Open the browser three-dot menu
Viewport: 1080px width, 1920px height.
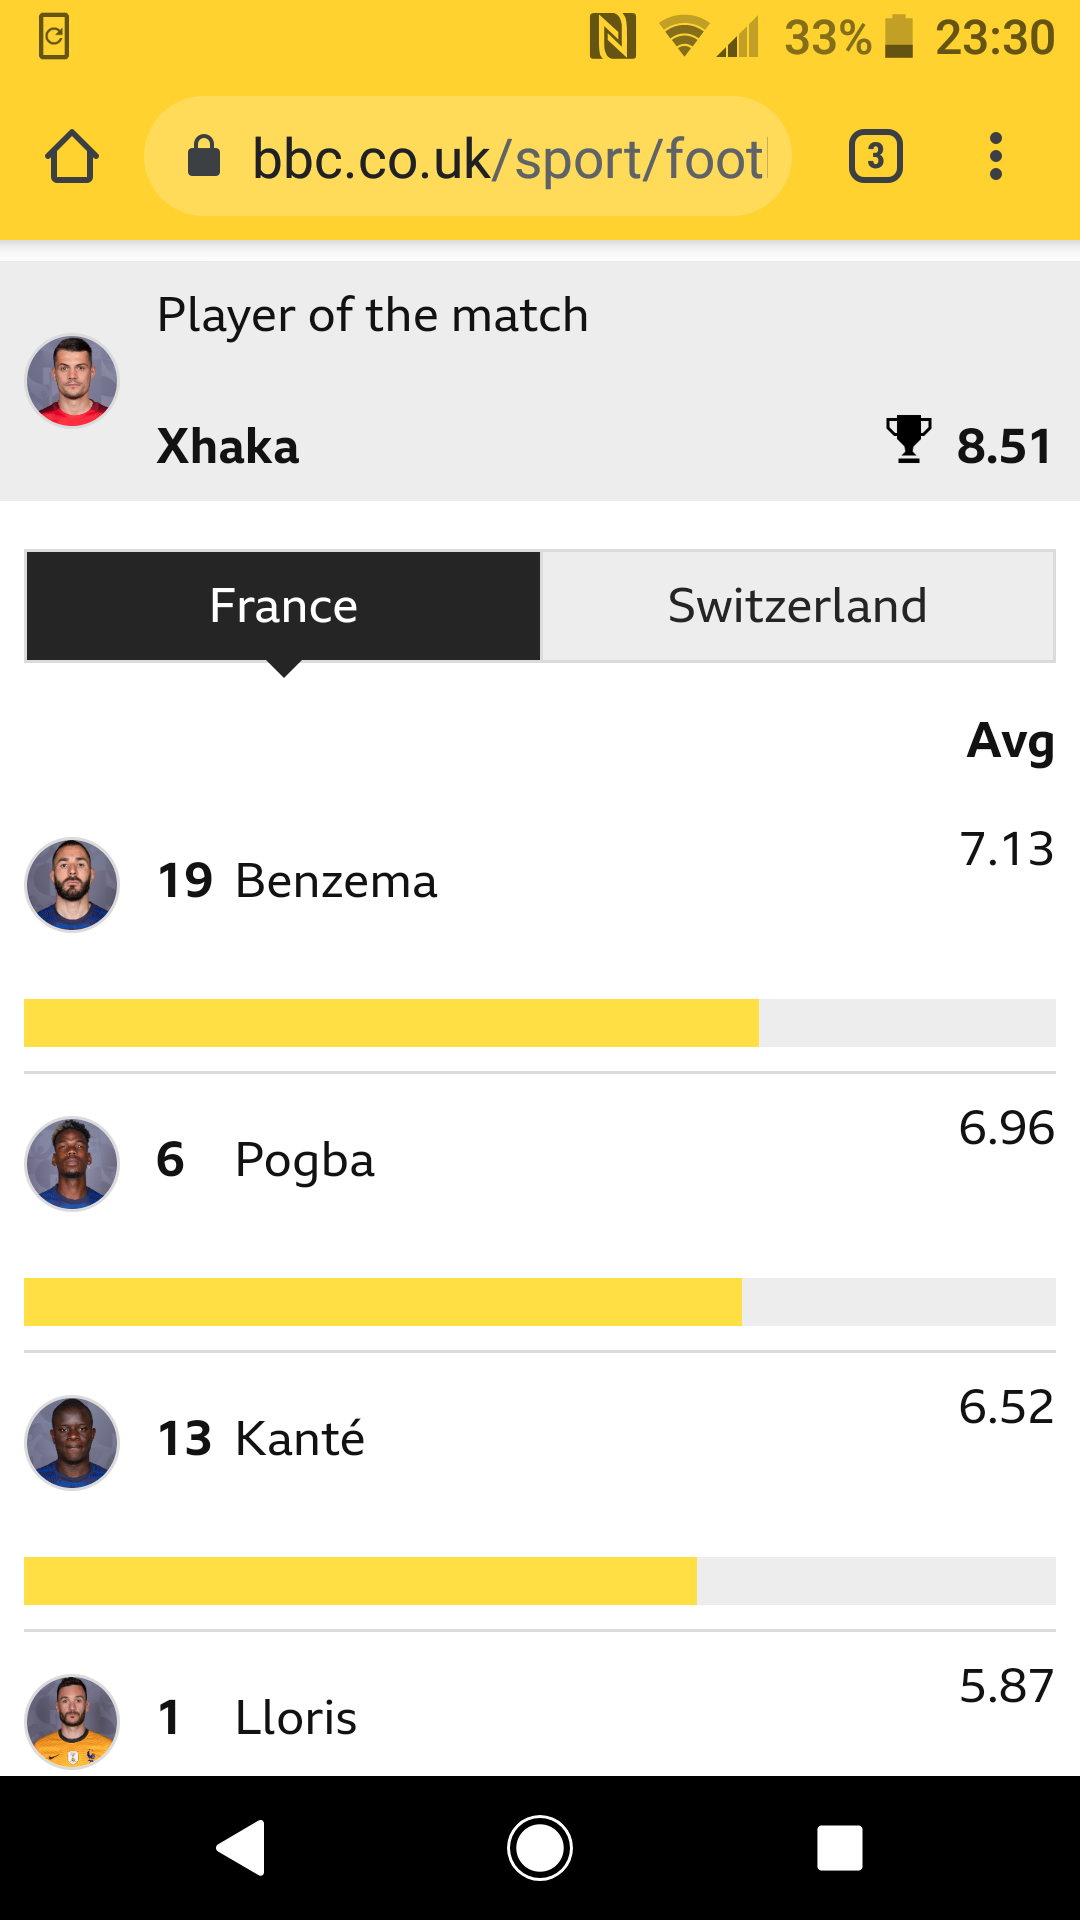click(x=995, y=157)
